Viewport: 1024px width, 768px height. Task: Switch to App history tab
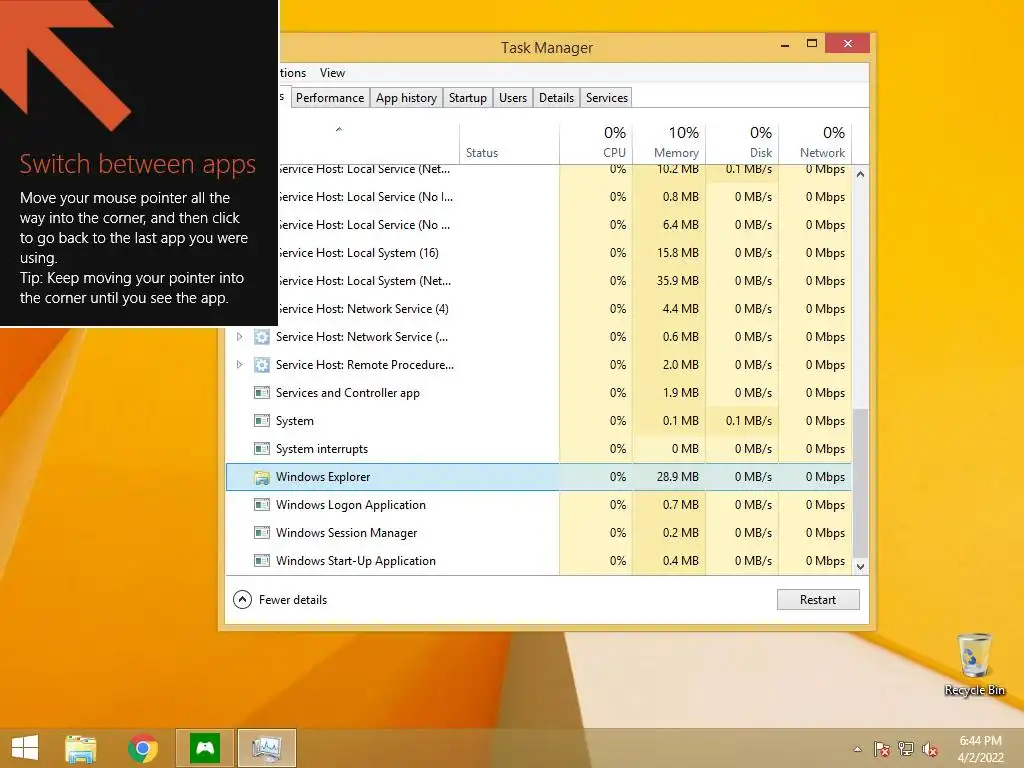[406, 98]
